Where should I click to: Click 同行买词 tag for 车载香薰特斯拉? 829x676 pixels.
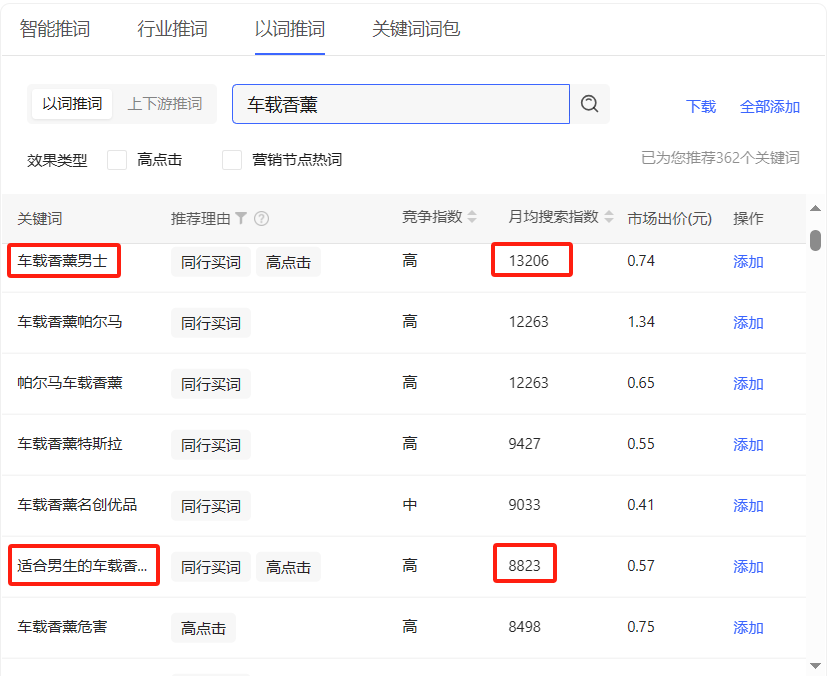click(x=211, y=445)
